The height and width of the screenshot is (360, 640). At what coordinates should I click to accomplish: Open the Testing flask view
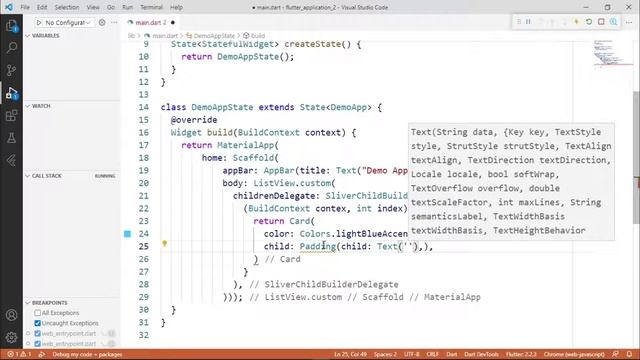click(11, 138)
